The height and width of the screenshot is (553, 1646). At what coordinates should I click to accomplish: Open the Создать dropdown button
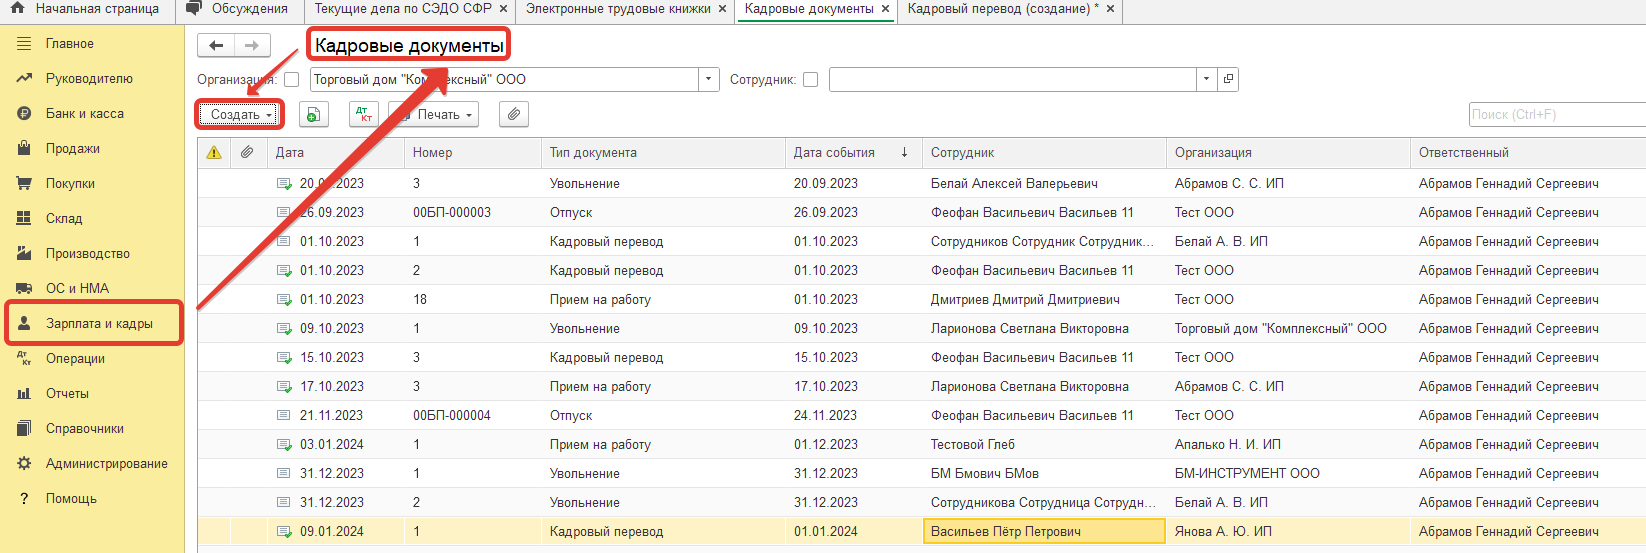pos(240,115)
